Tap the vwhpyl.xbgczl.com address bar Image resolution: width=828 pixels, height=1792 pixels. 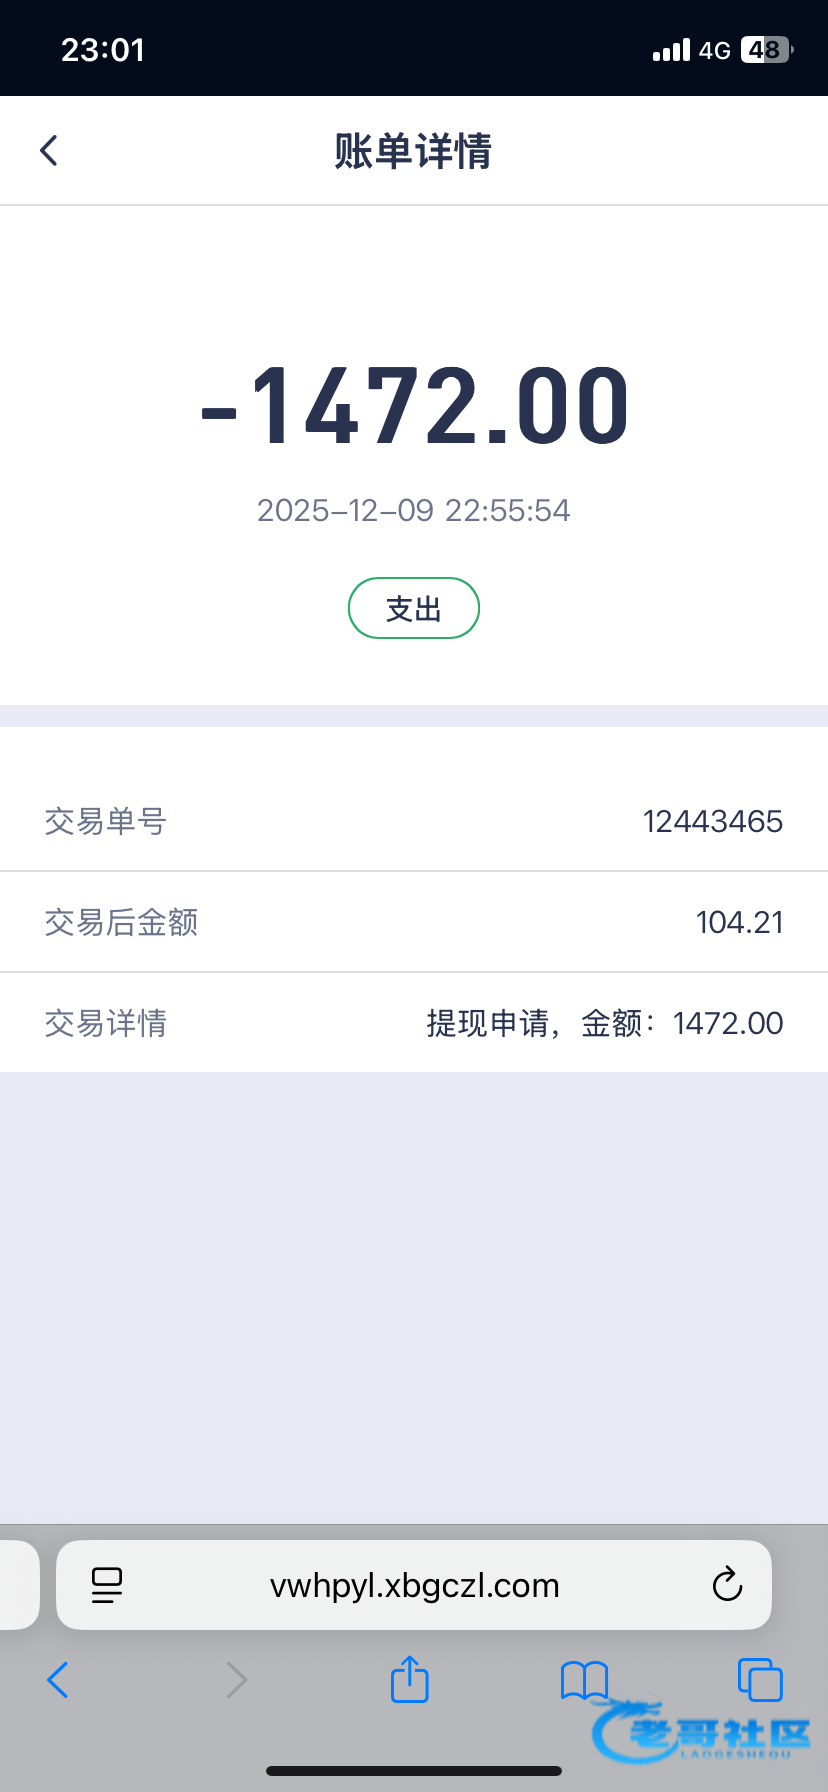pyautogui.click(x=414, y=1585)
